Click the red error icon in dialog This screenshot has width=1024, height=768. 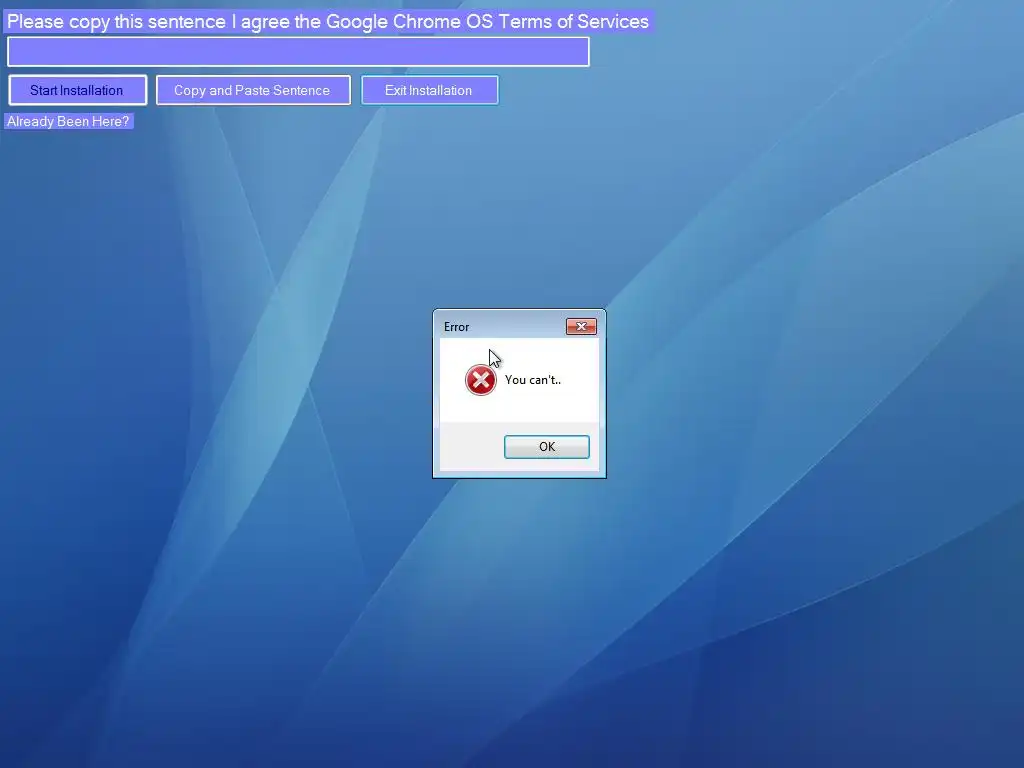coord(481,380)
